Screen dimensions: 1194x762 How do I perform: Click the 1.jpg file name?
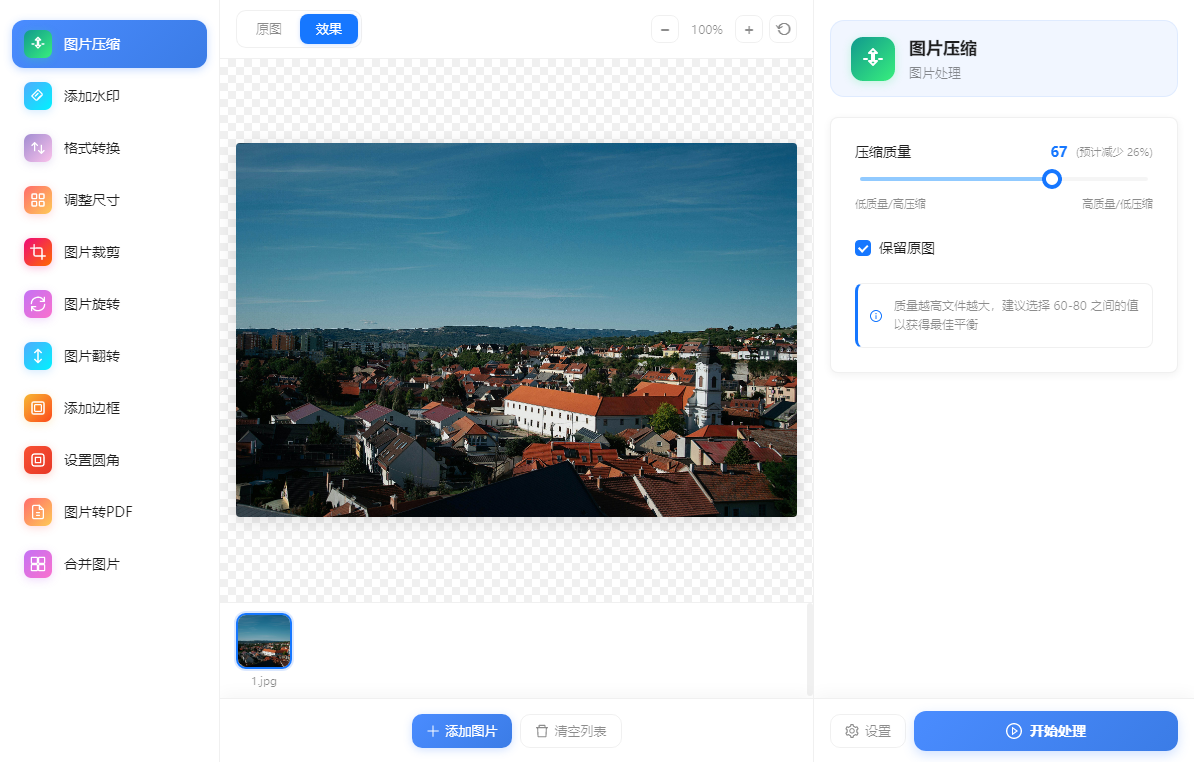point(264,681)
